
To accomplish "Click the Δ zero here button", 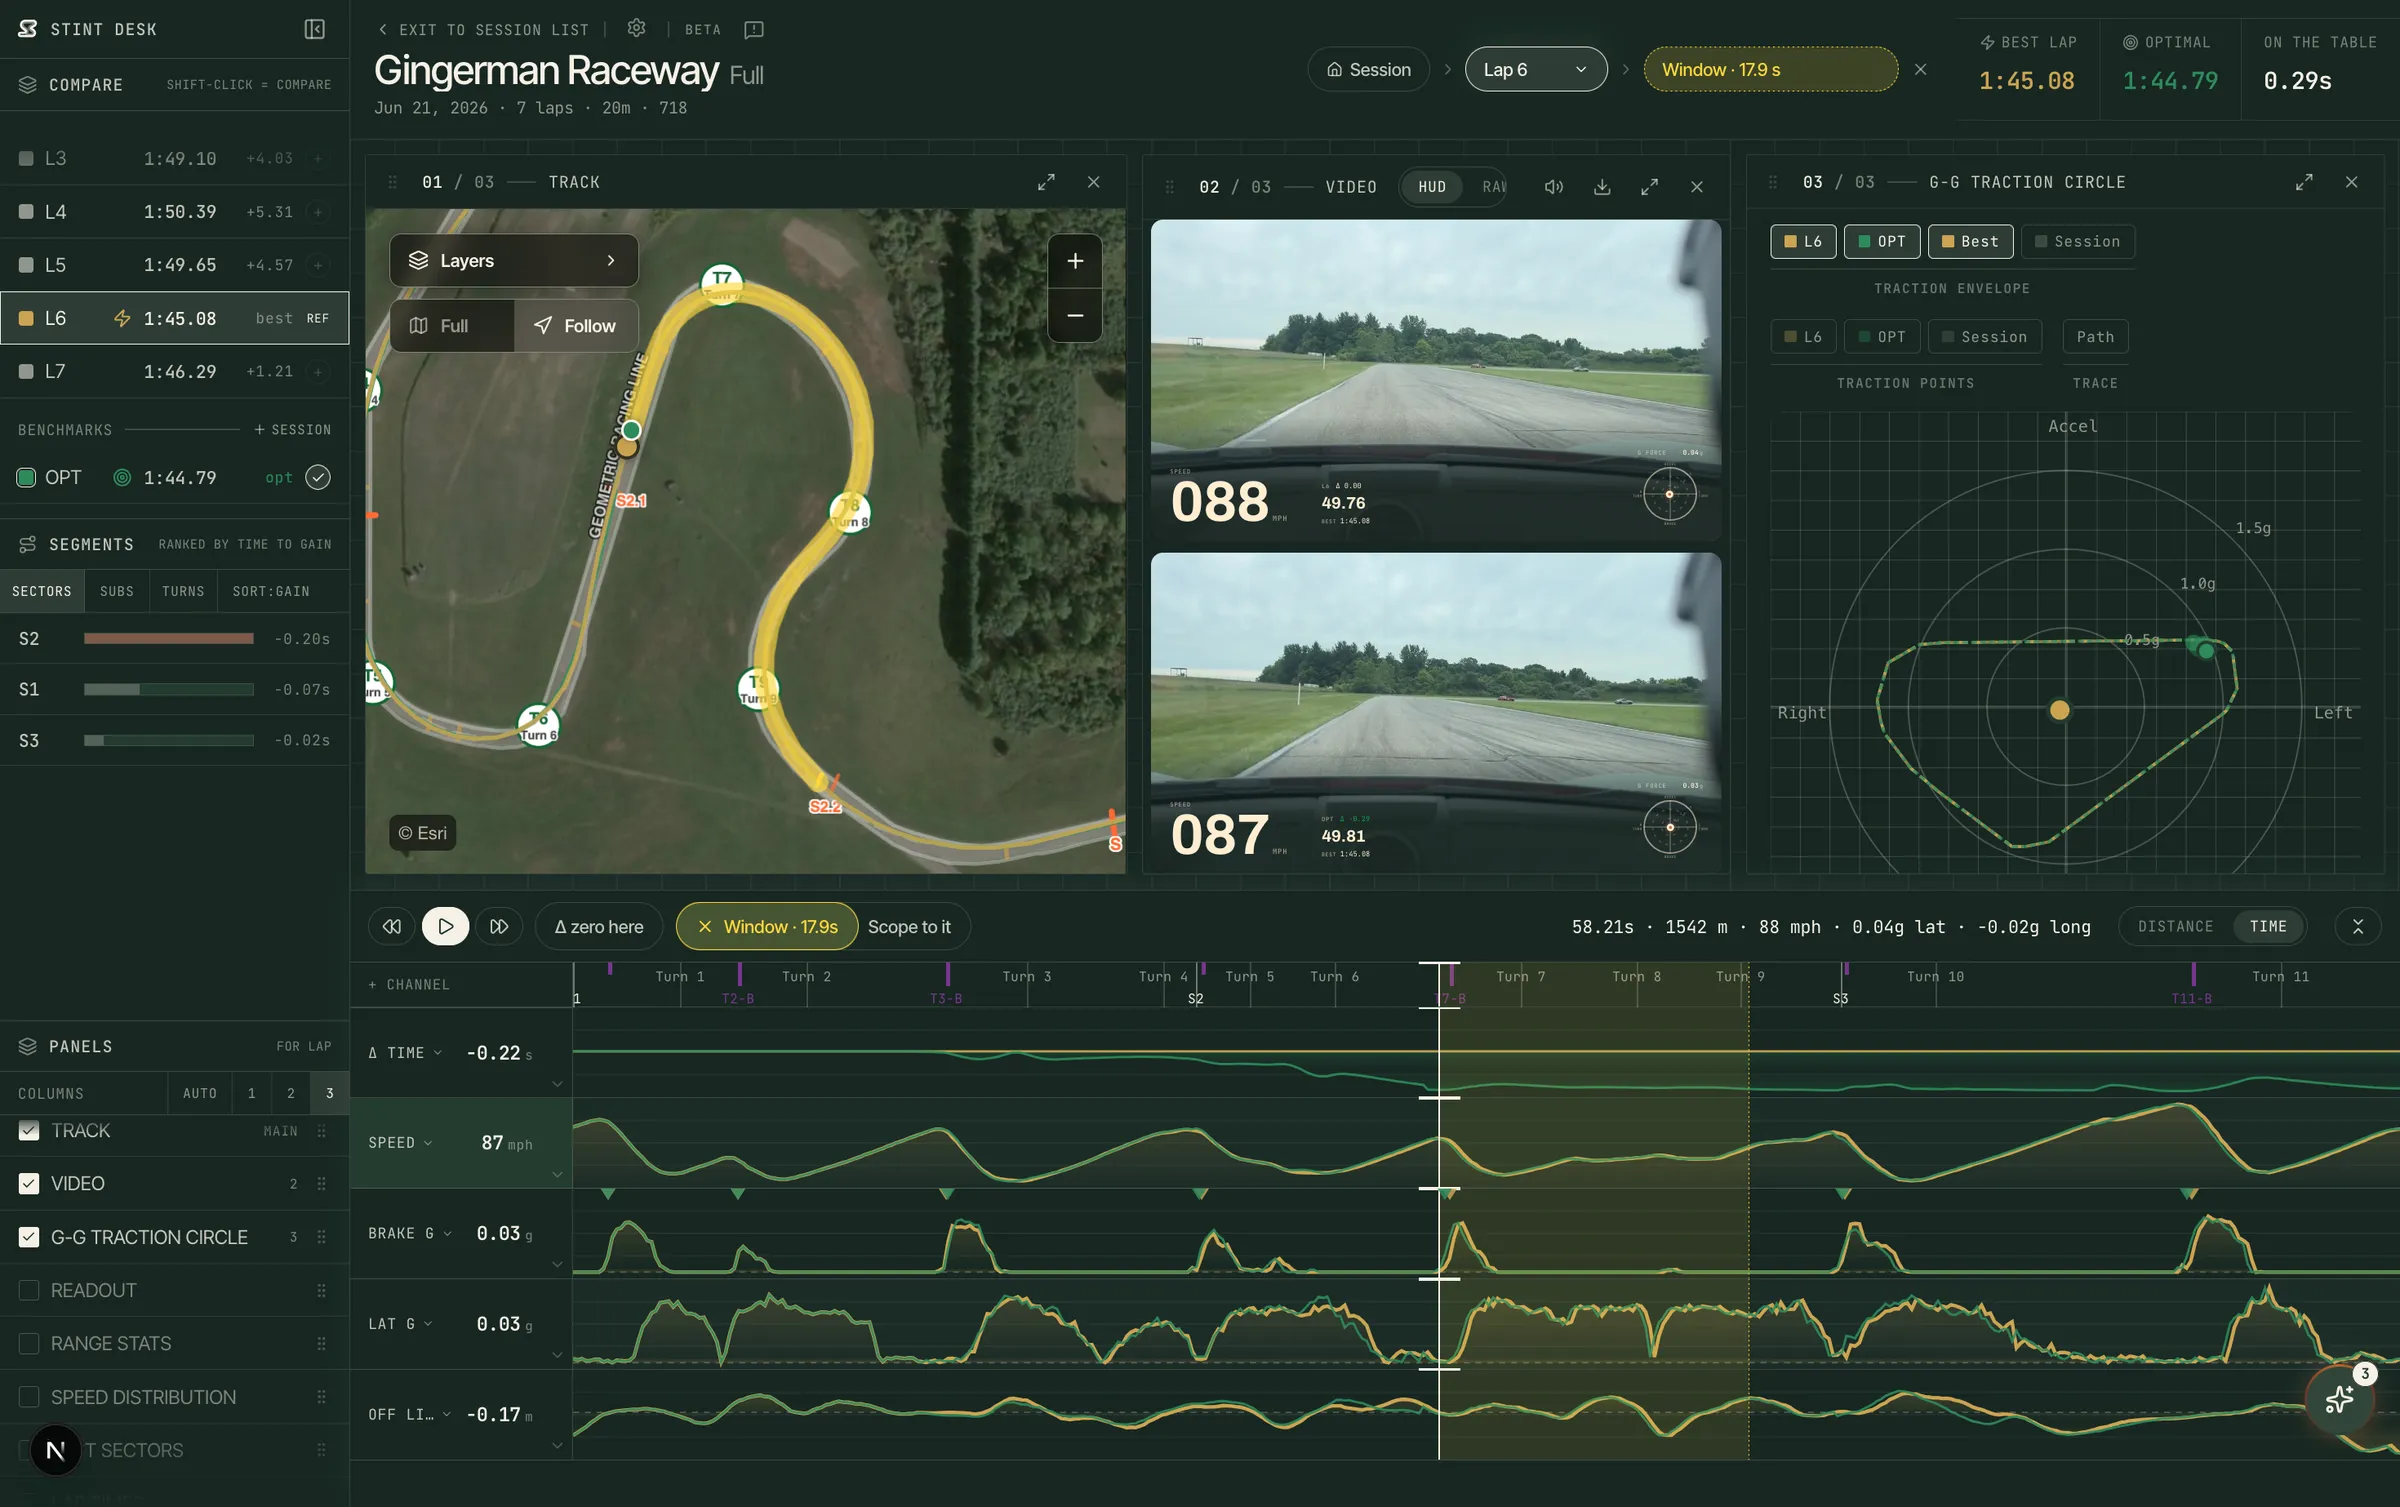I will 599,926.
